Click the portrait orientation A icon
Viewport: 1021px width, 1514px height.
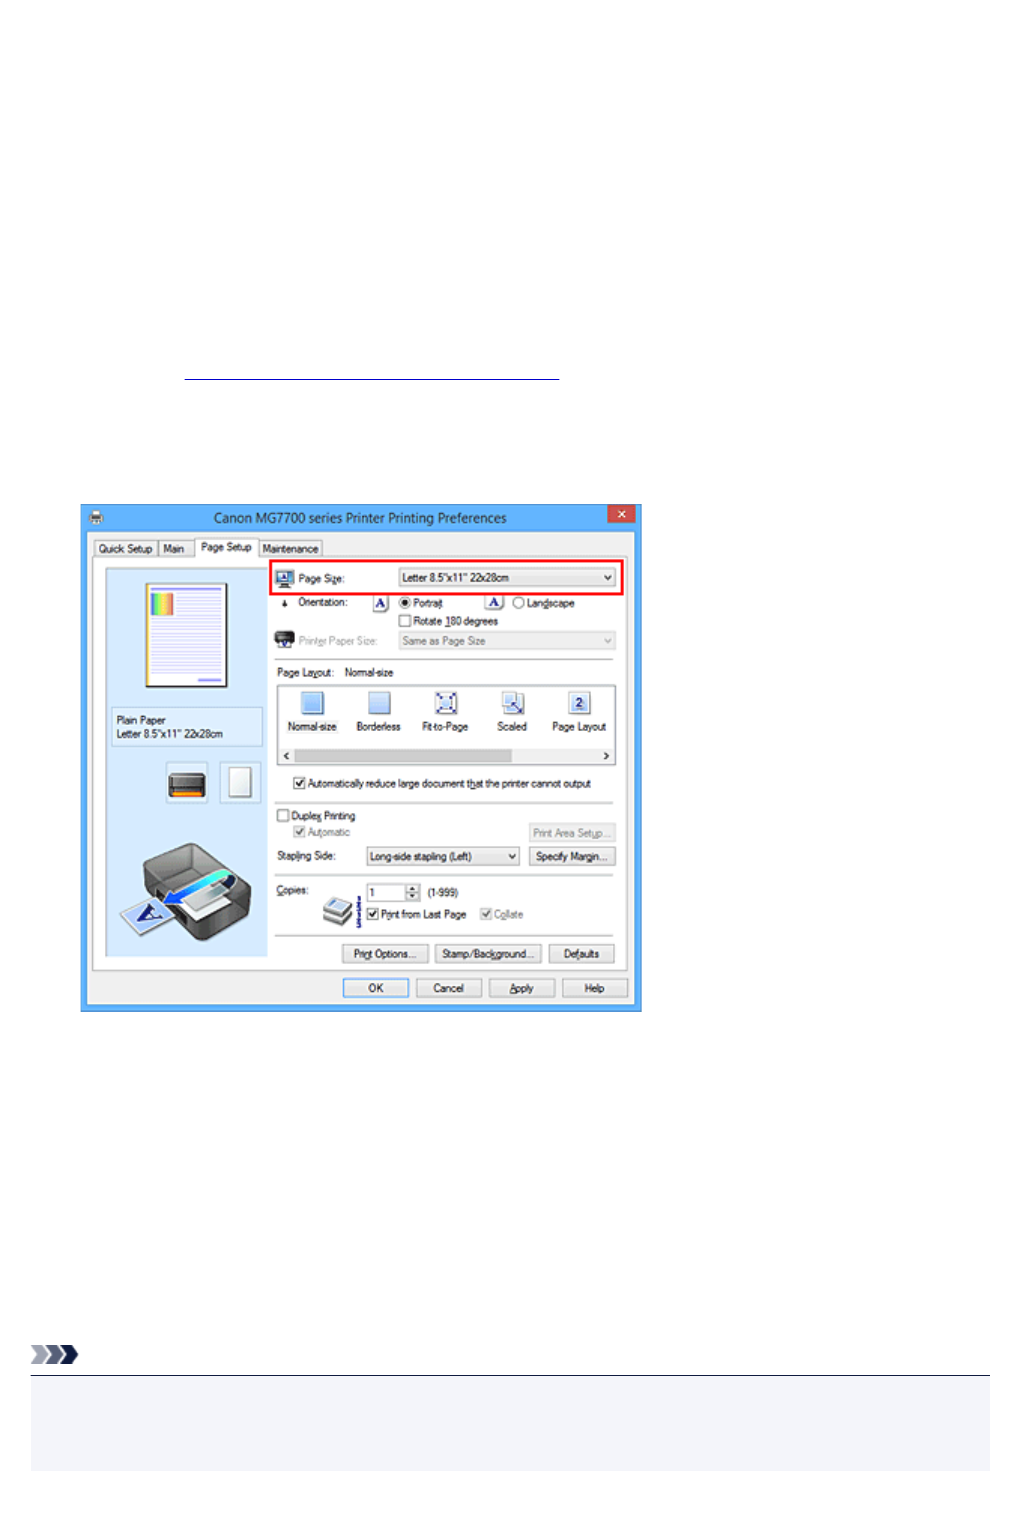[x=380, y=603]
